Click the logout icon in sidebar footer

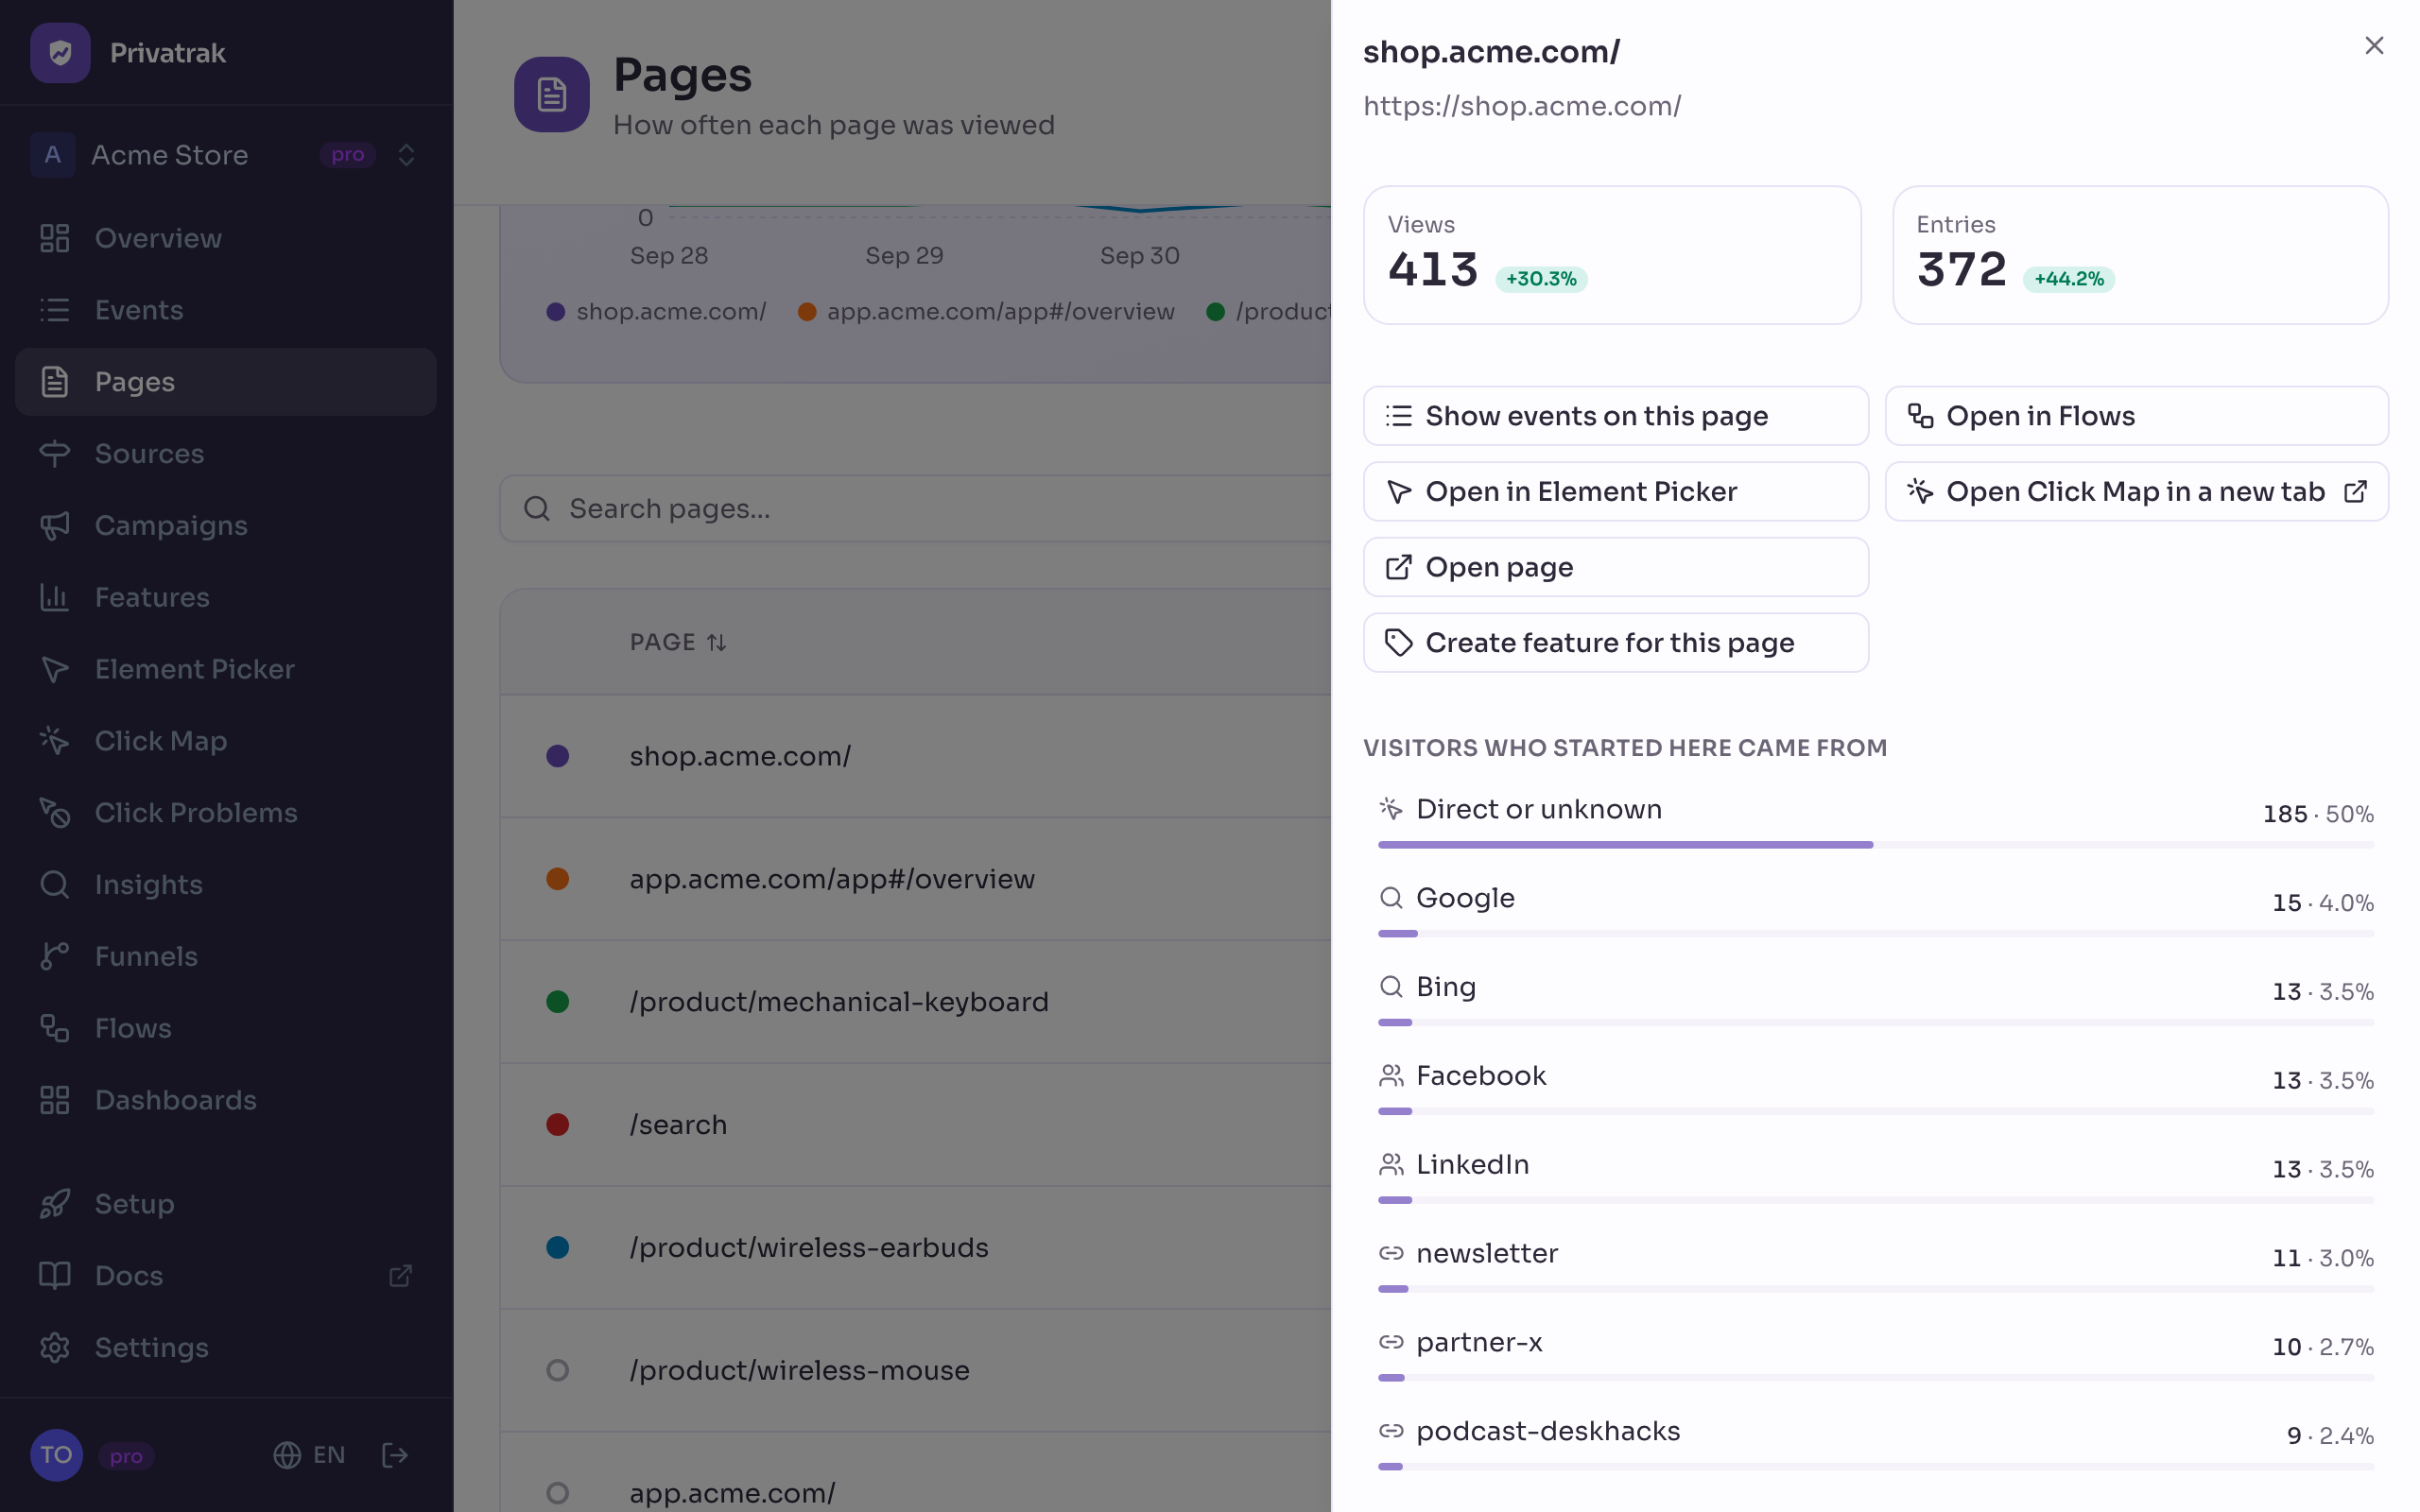[395, 1455]
